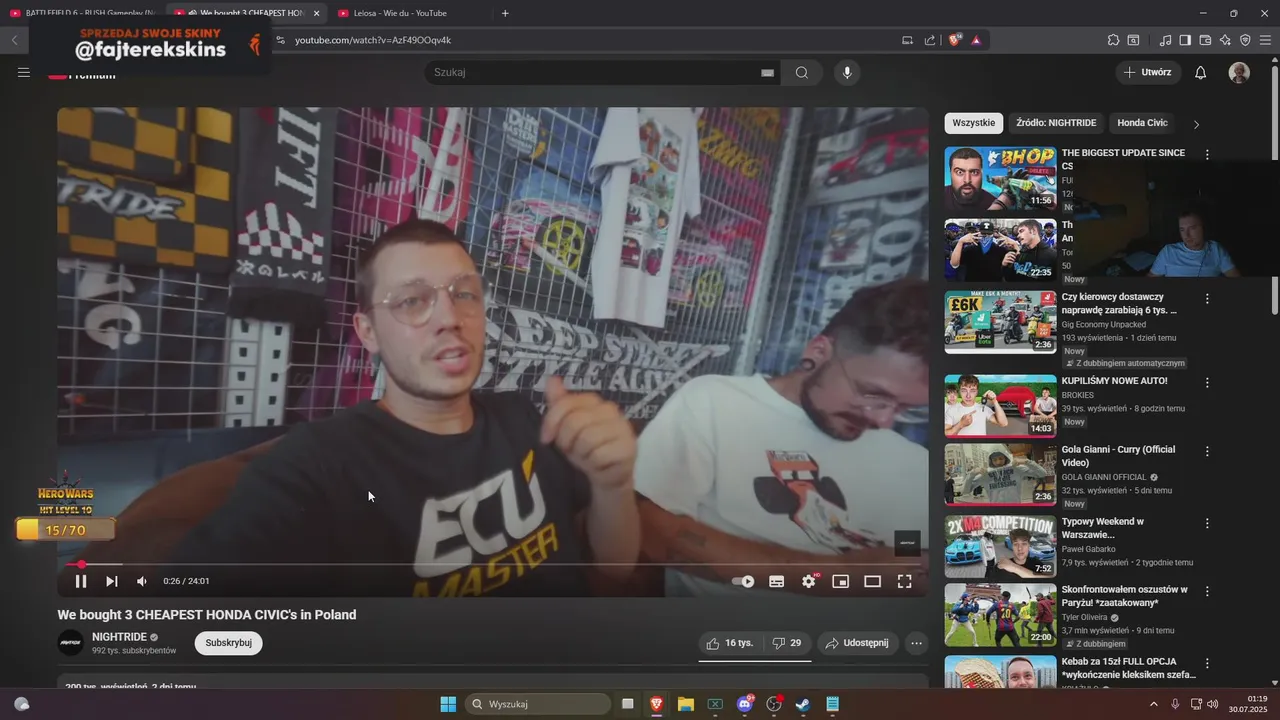The height and width of the screenshot is (720, 1280).
Task: Open the account avatar menu
Action: (x=1239, y=72)
